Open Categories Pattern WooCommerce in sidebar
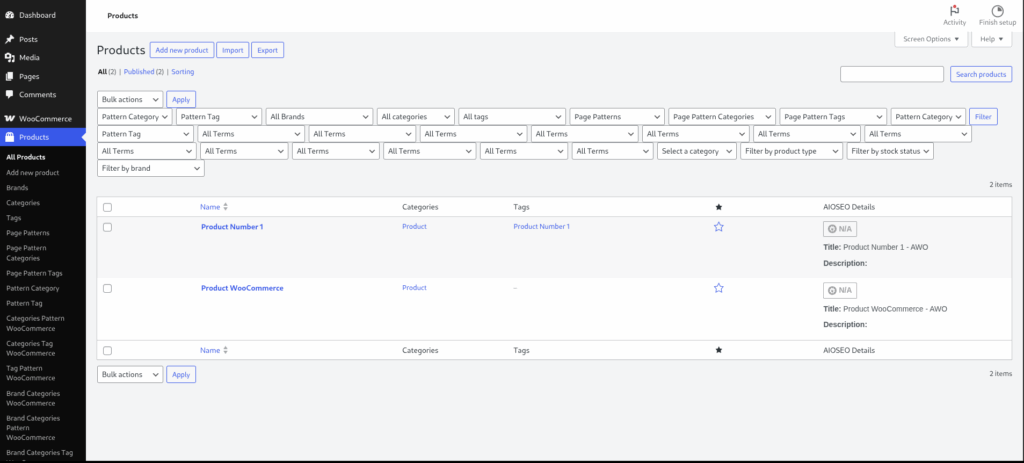Viewport: 1024px width, 463px height. pyautogui.click(x=35, y=323)
